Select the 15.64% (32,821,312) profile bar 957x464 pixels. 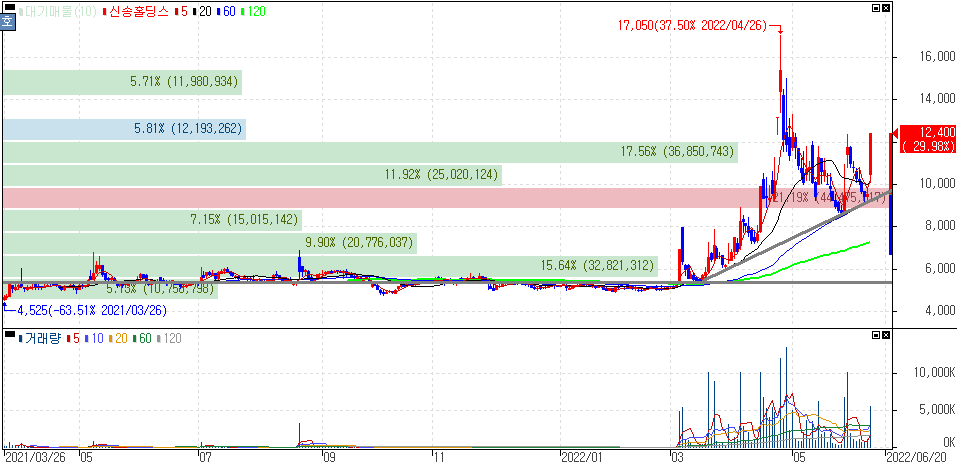click(330, 266)
